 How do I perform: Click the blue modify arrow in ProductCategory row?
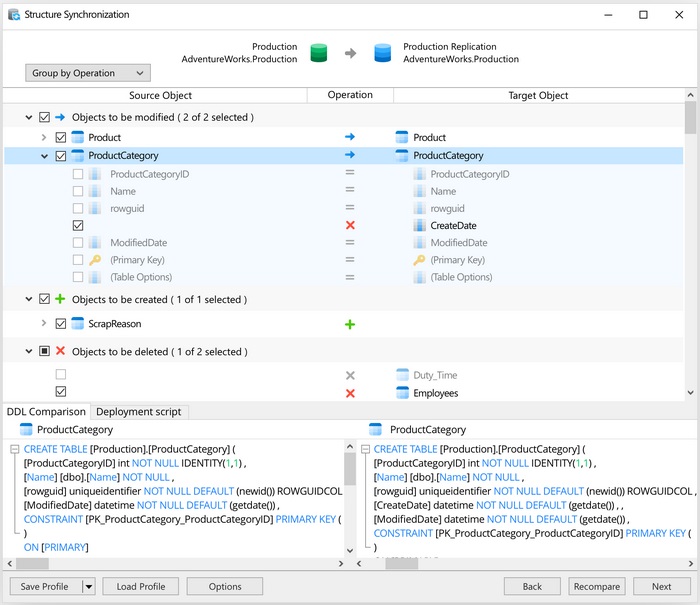[x=350, y=154]
